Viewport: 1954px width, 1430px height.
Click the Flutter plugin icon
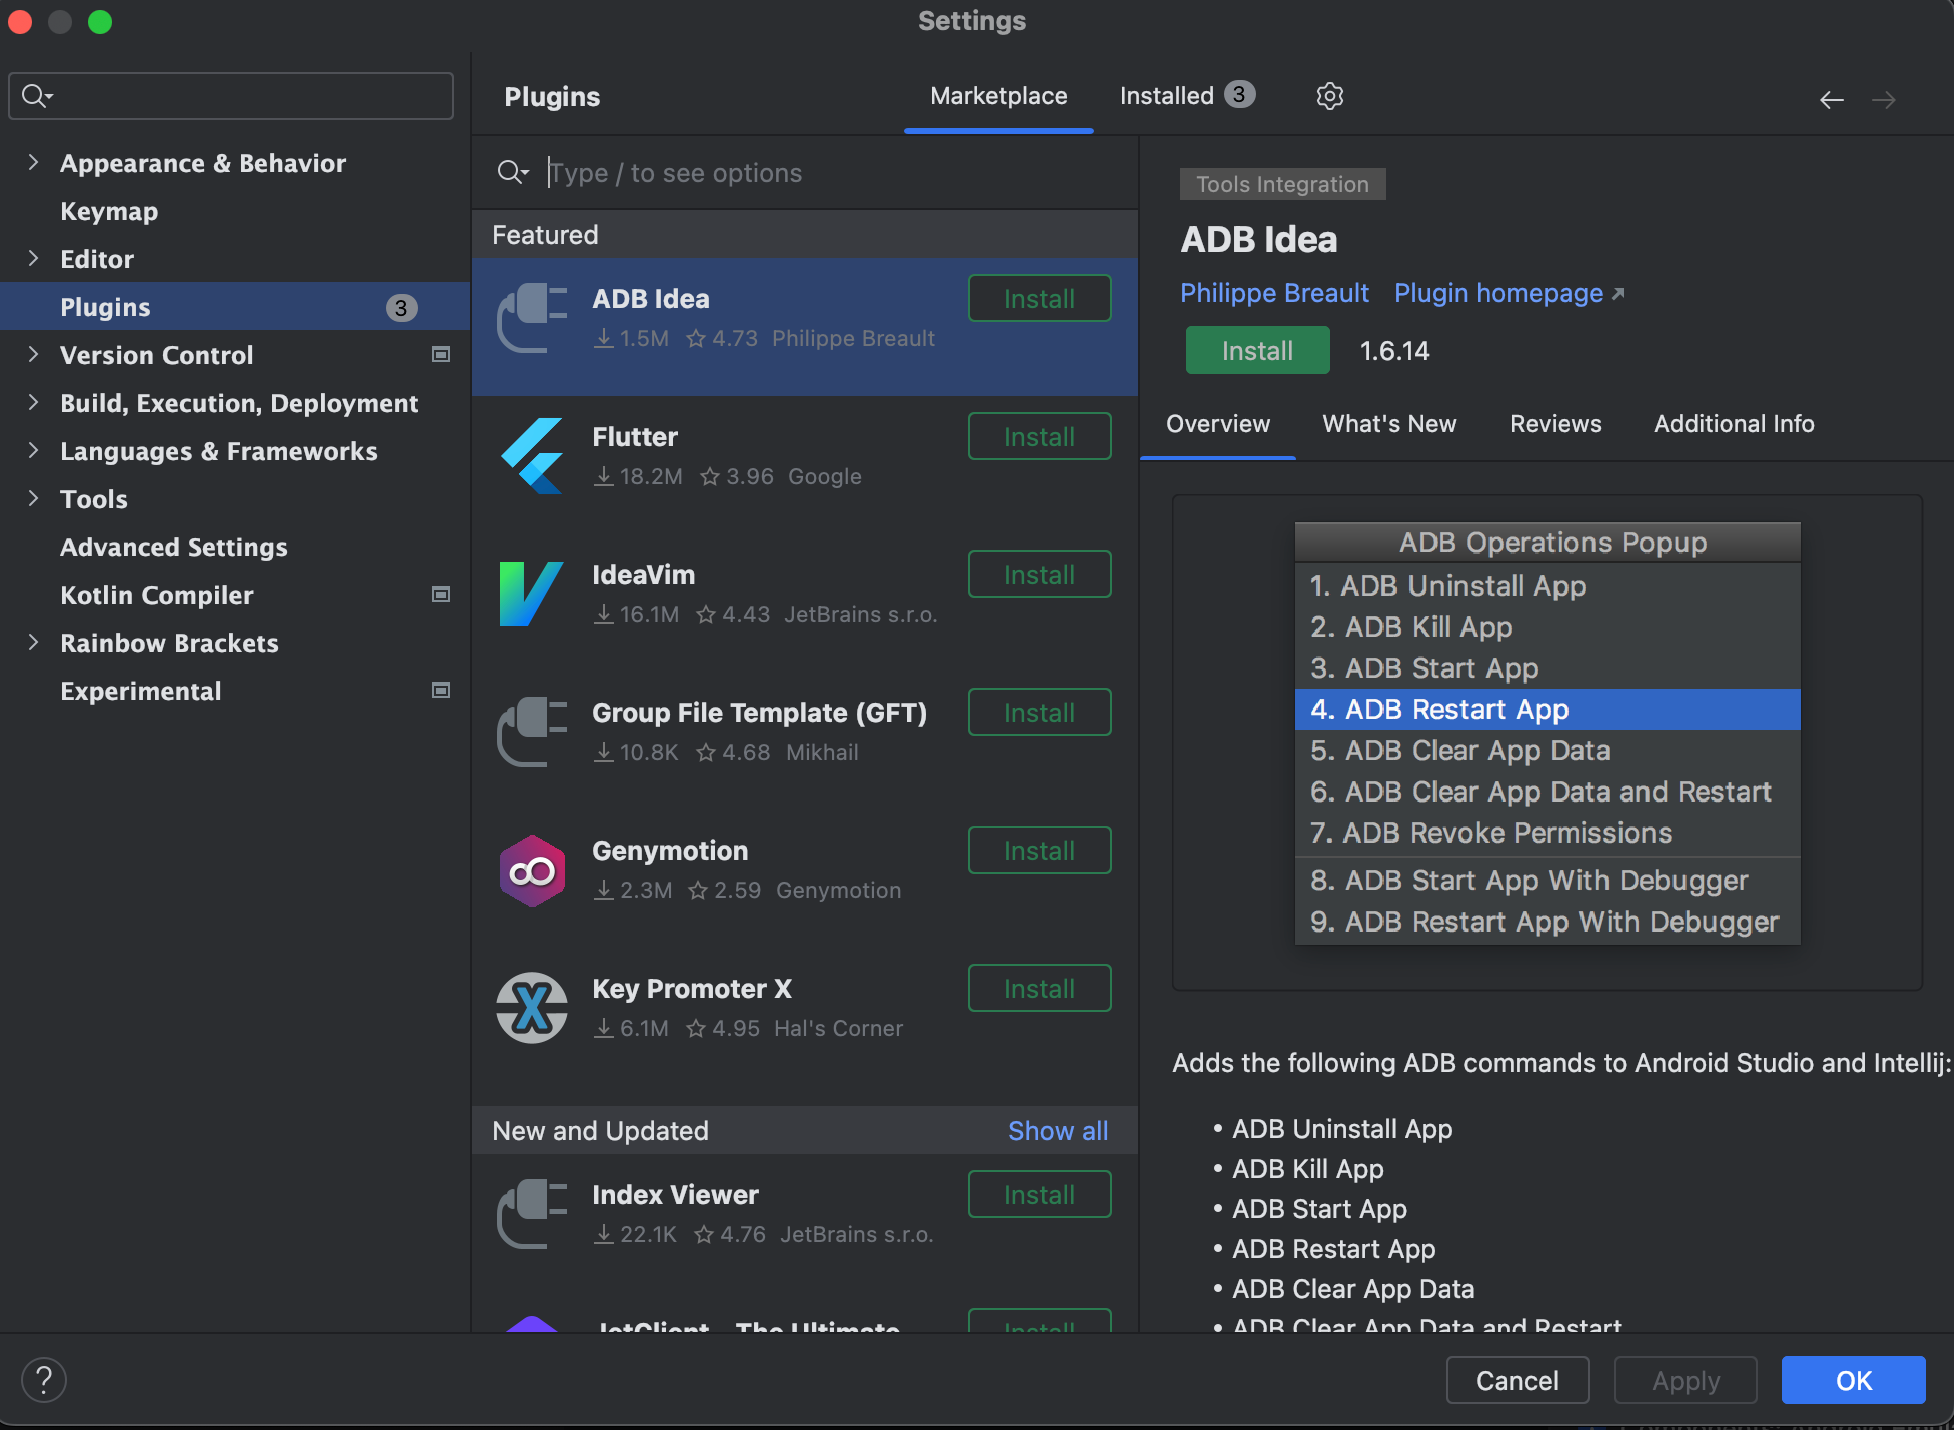[x=532, y=456]
